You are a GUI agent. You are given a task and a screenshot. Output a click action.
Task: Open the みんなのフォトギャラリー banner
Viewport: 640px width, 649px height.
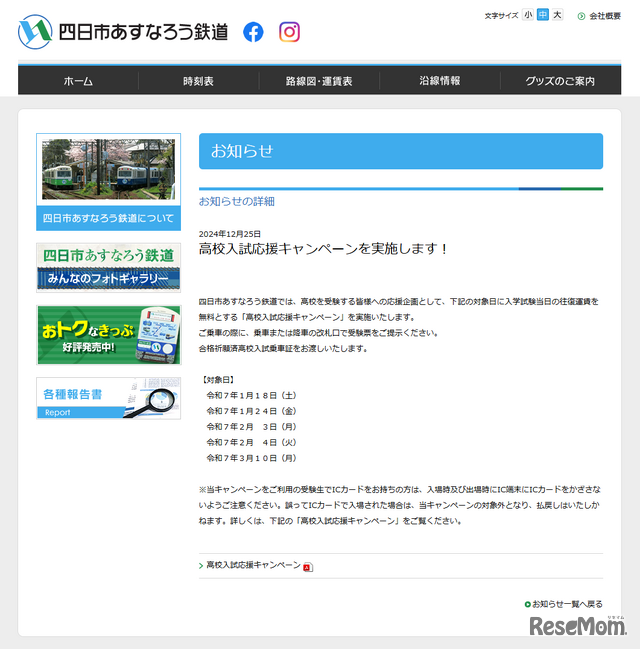[108, 267]
